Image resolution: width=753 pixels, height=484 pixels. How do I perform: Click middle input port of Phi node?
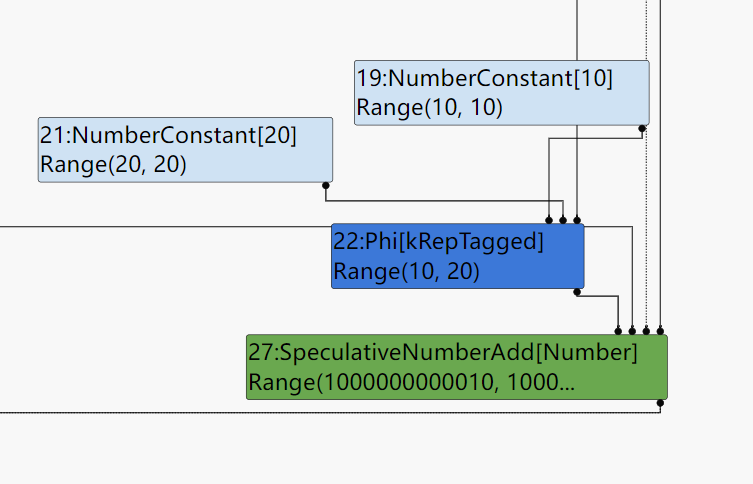coord(563,219)
